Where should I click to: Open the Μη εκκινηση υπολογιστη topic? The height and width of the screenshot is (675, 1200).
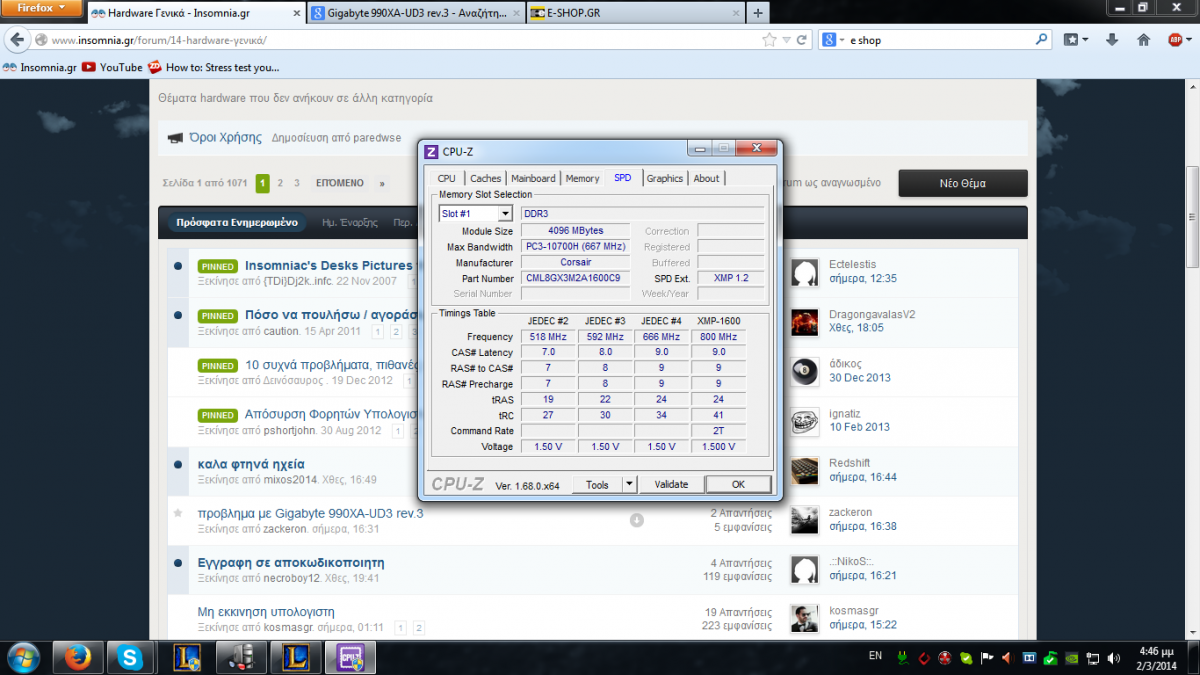click(266, 612)
